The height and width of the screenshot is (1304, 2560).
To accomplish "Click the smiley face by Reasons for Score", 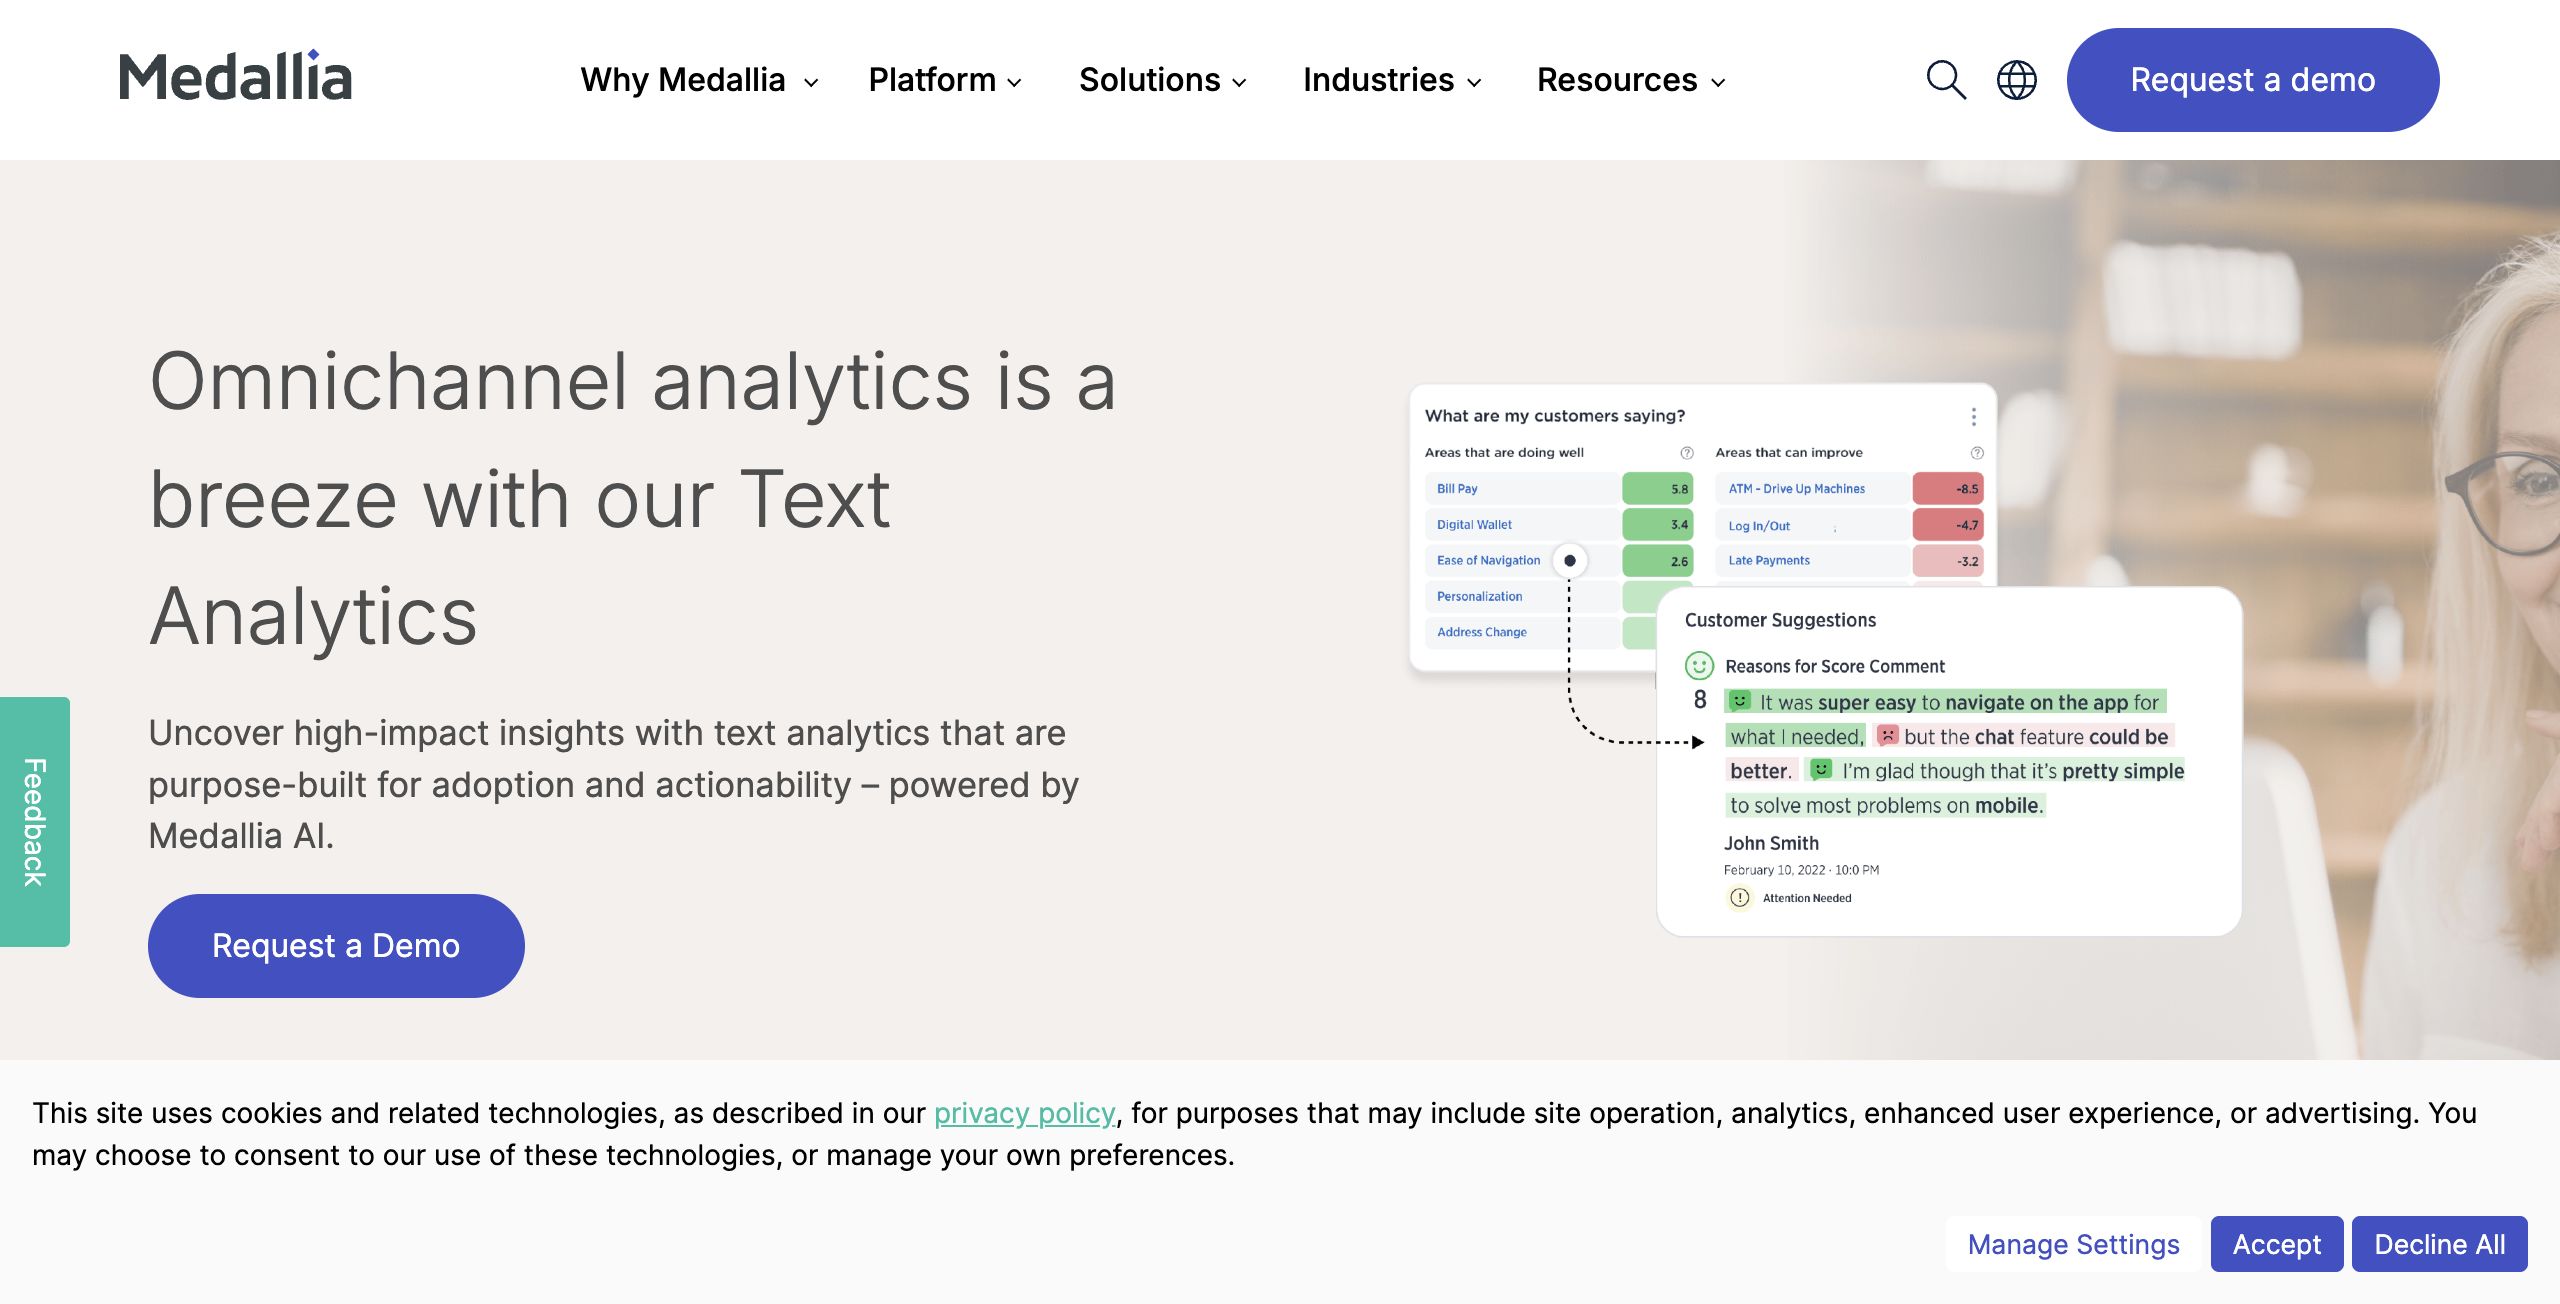I will (x=1699, y=666).
